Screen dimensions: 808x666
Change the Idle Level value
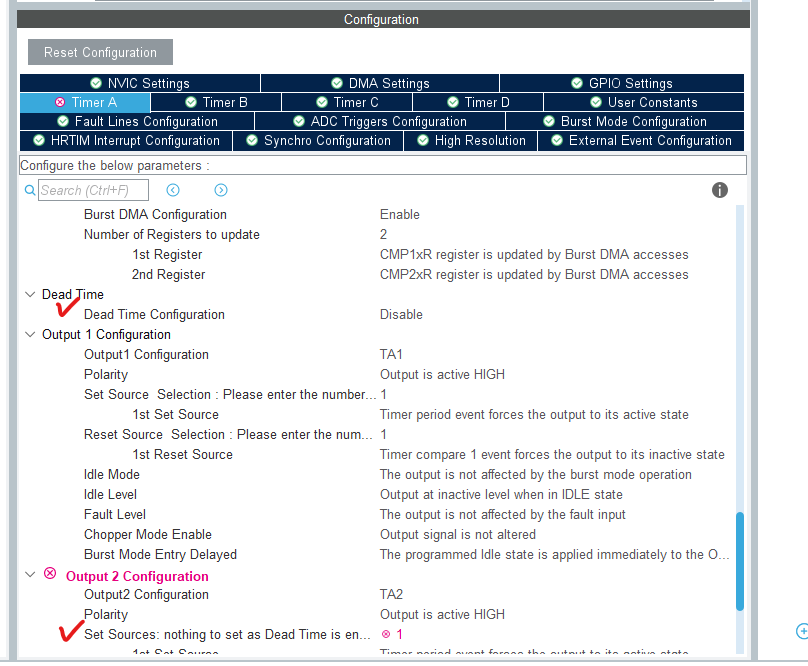(x=501, y=495)
